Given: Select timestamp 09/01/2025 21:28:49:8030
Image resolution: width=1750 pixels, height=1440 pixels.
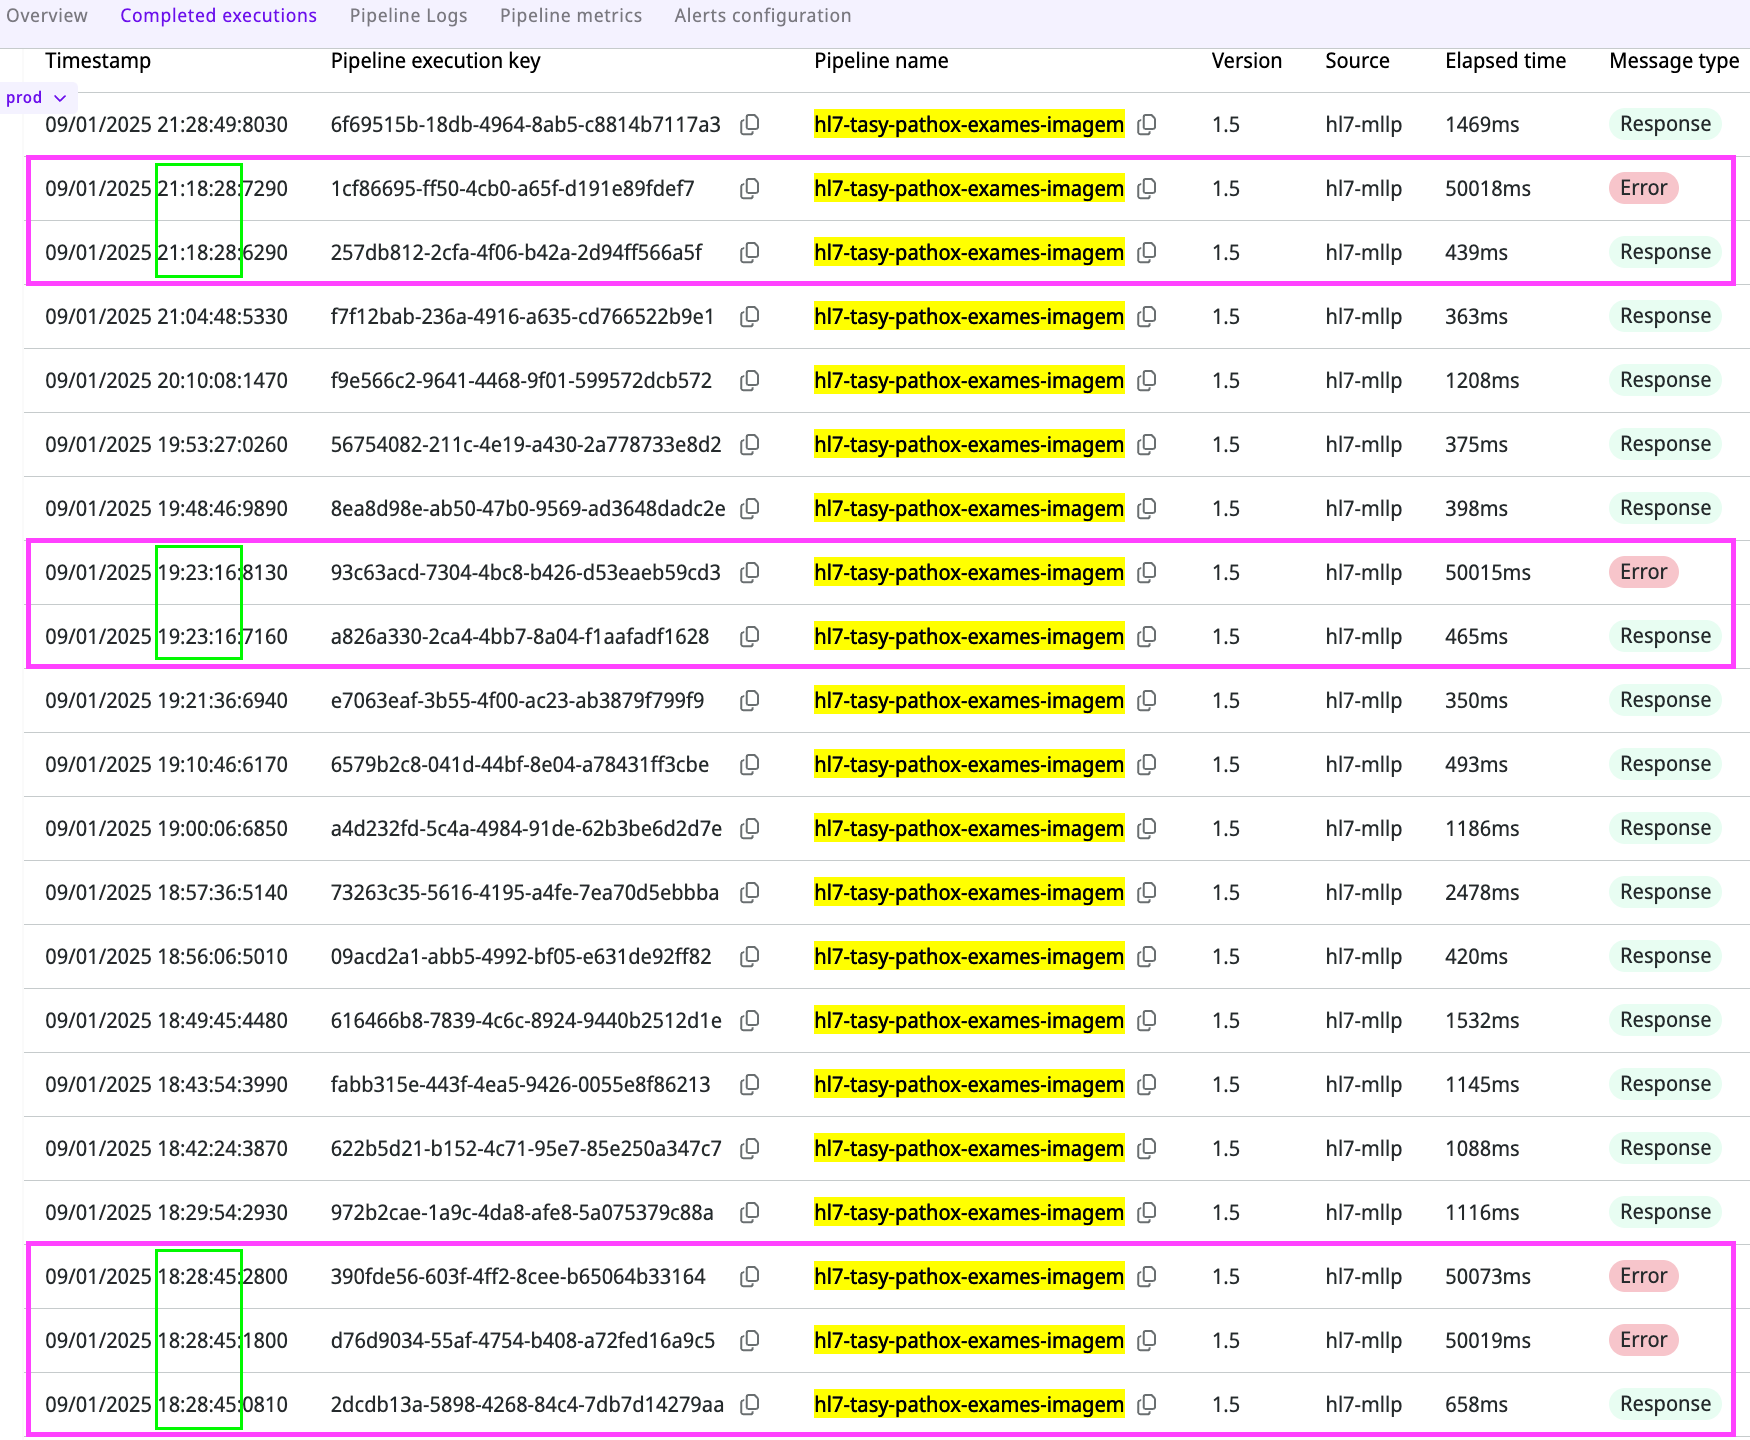Looking at the screenshot, I should point(166,125).
